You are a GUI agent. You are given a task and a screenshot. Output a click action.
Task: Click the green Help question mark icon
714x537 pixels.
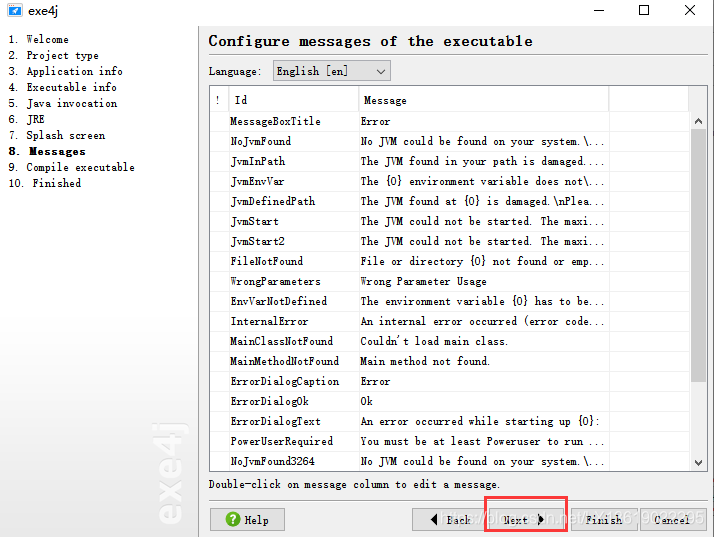(x=233, y=519)
